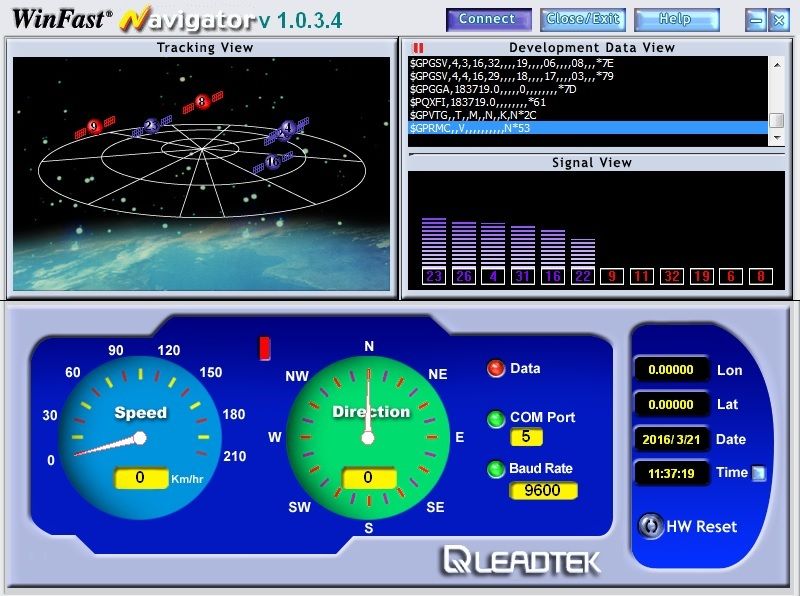Click the Time field 11:37:19
Image resolution: width=800 pixels, height=596 pixels.
click(x=671, y=474)
